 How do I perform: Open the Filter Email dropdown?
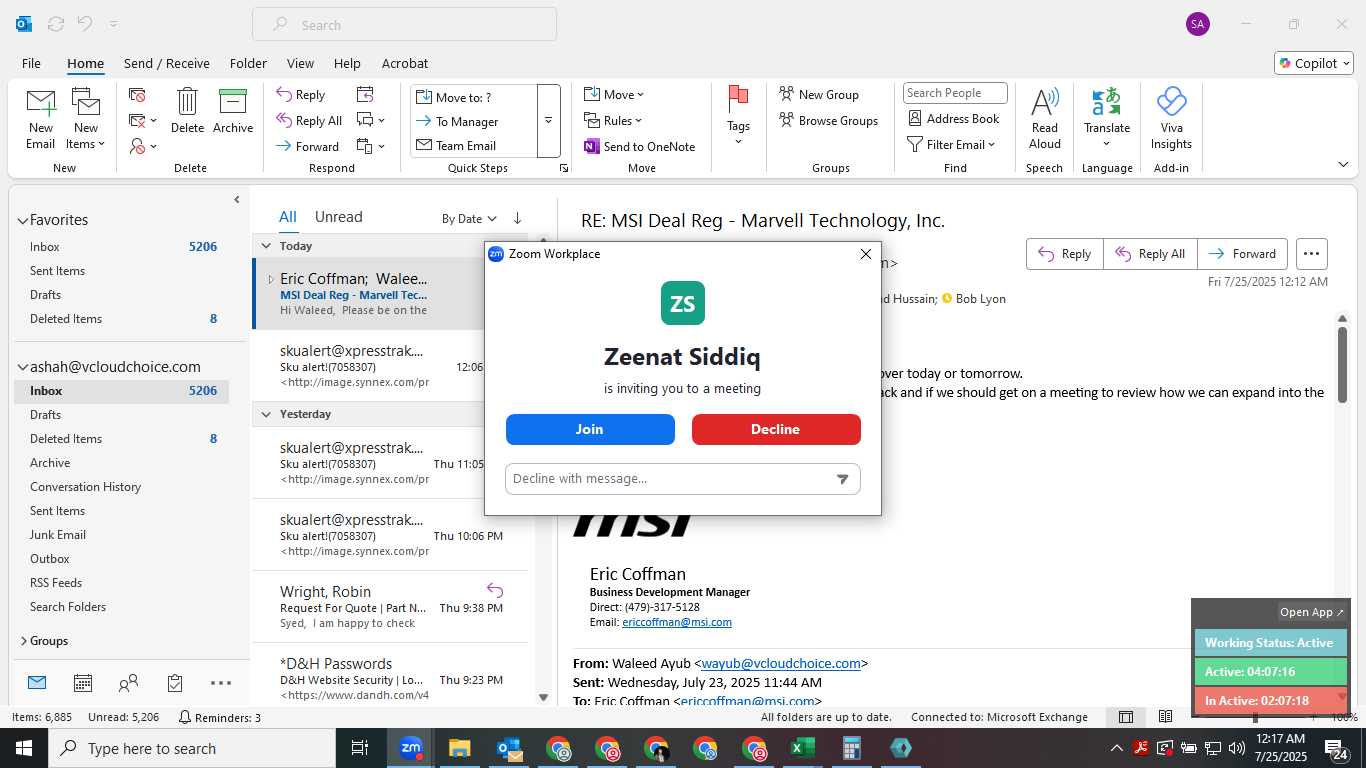click(x=951, y=145)
